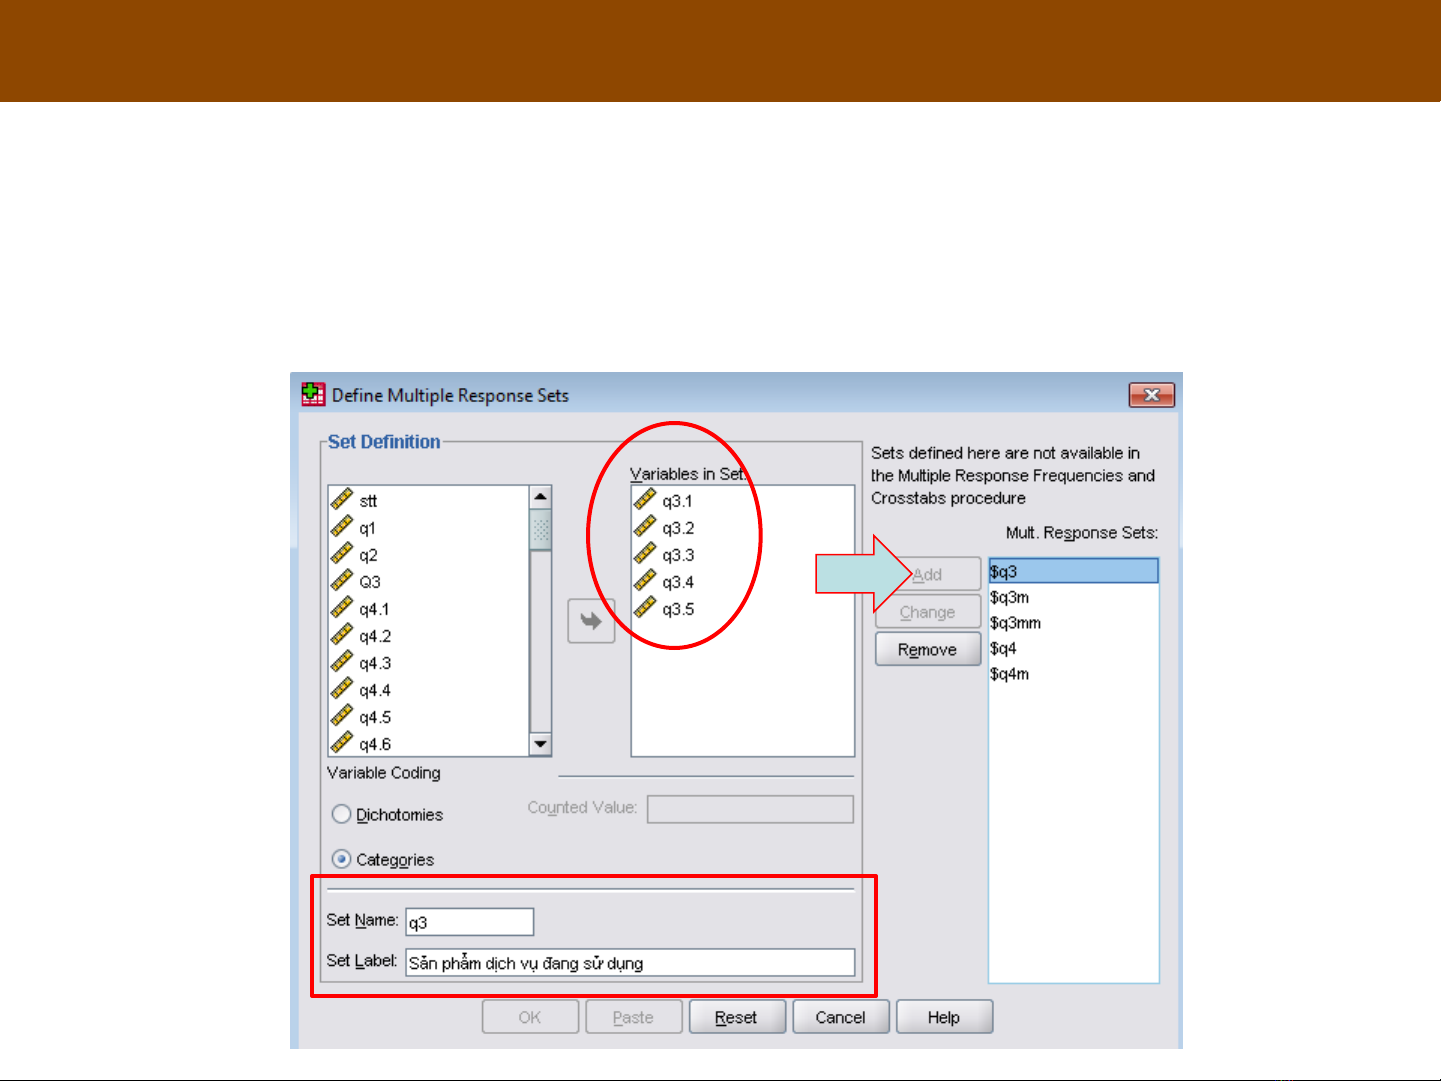The height and width of the screenshot is (1081, 1441).
Task: Click the q3.1 icon in Variables in Set
Action: point(645,500)
